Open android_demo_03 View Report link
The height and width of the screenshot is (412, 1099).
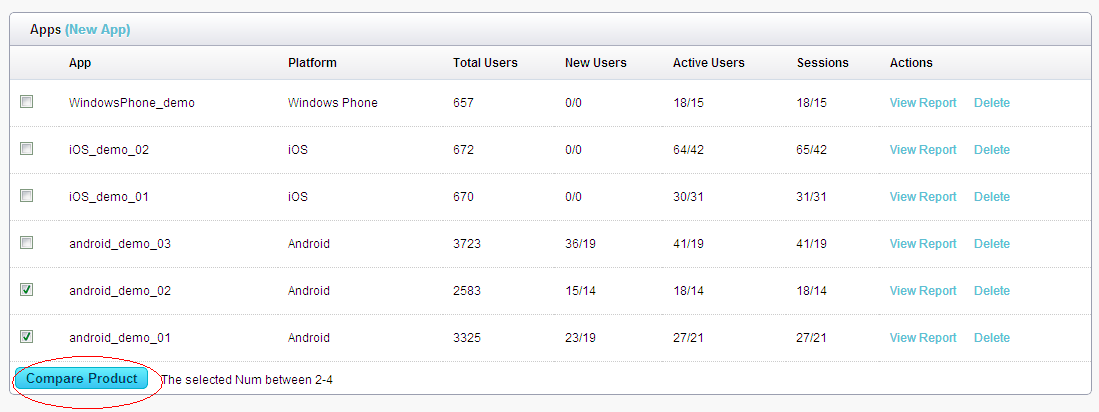(923, 244)
